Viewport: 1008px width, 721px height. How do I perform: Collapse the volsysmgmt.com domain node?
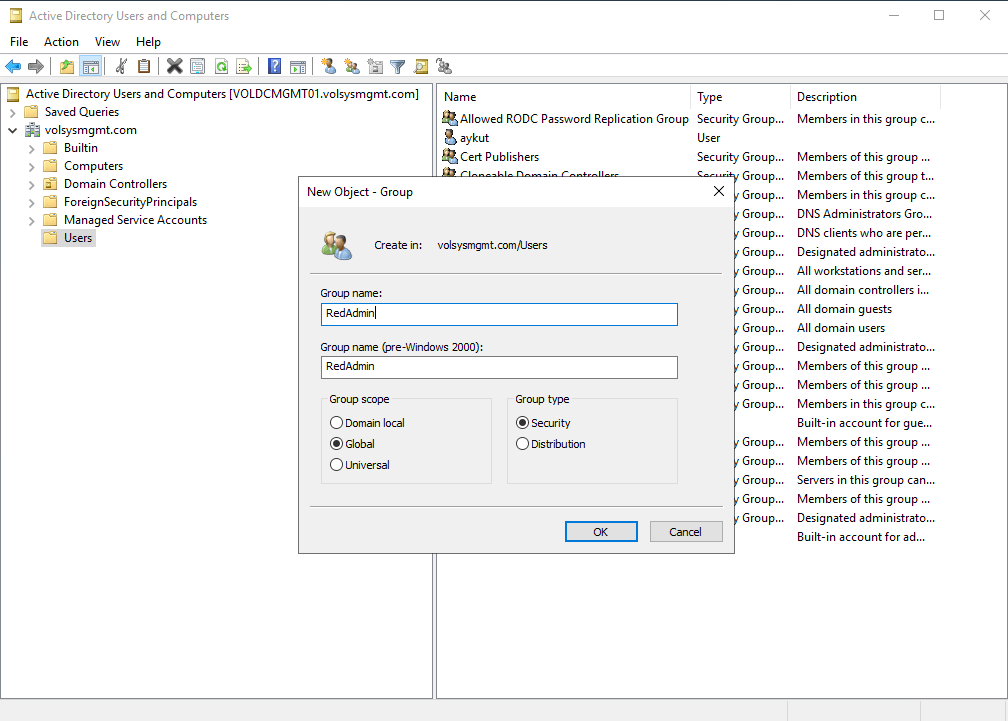[13, 130]
